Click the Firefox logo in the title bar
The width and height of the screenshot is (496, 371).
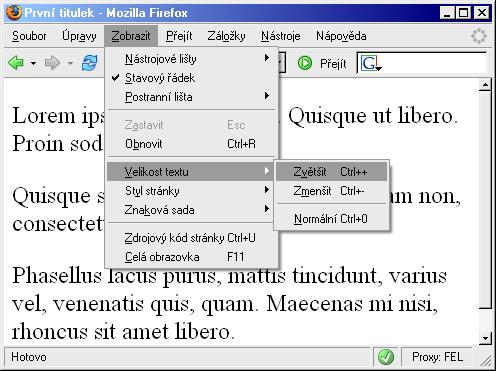point(14,13)
